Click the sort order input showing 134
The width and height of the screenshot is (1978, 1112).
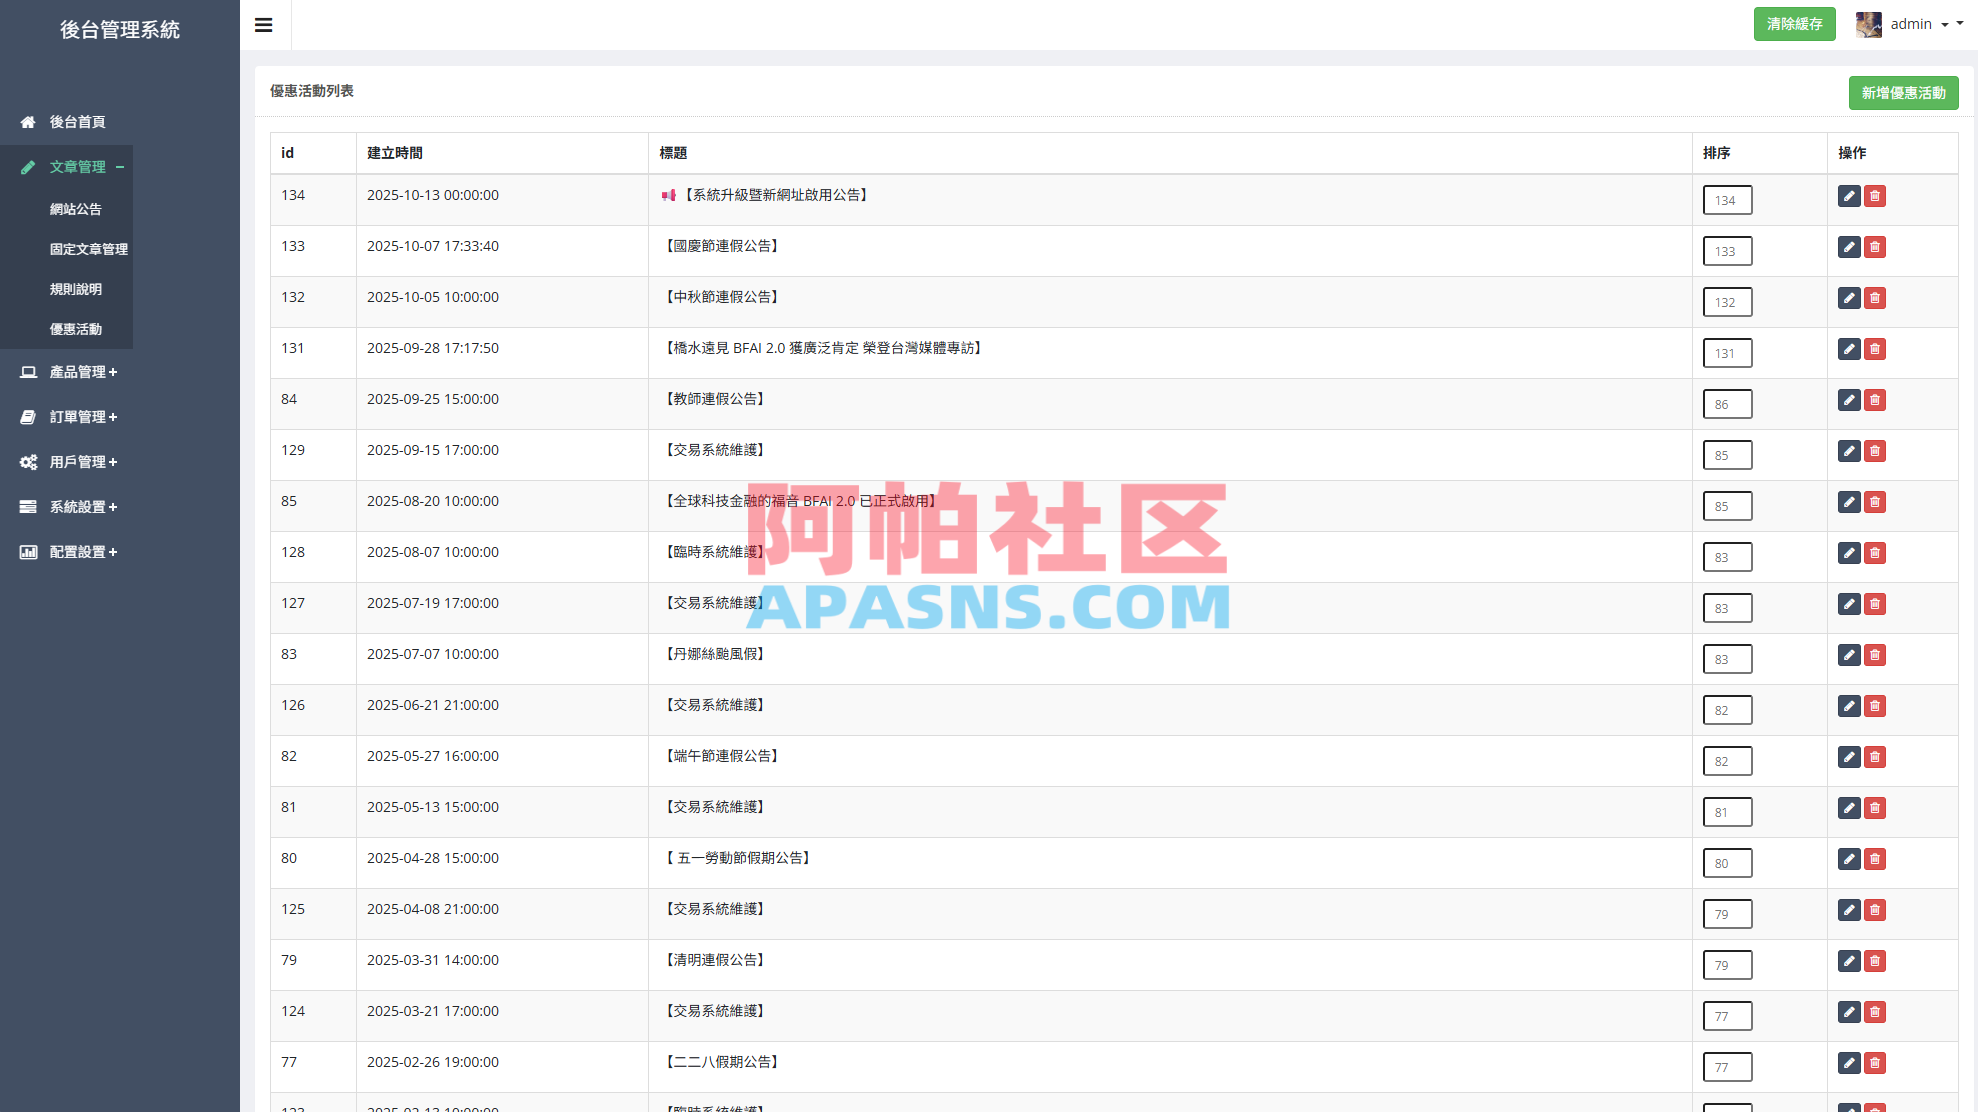(1727, 200)
